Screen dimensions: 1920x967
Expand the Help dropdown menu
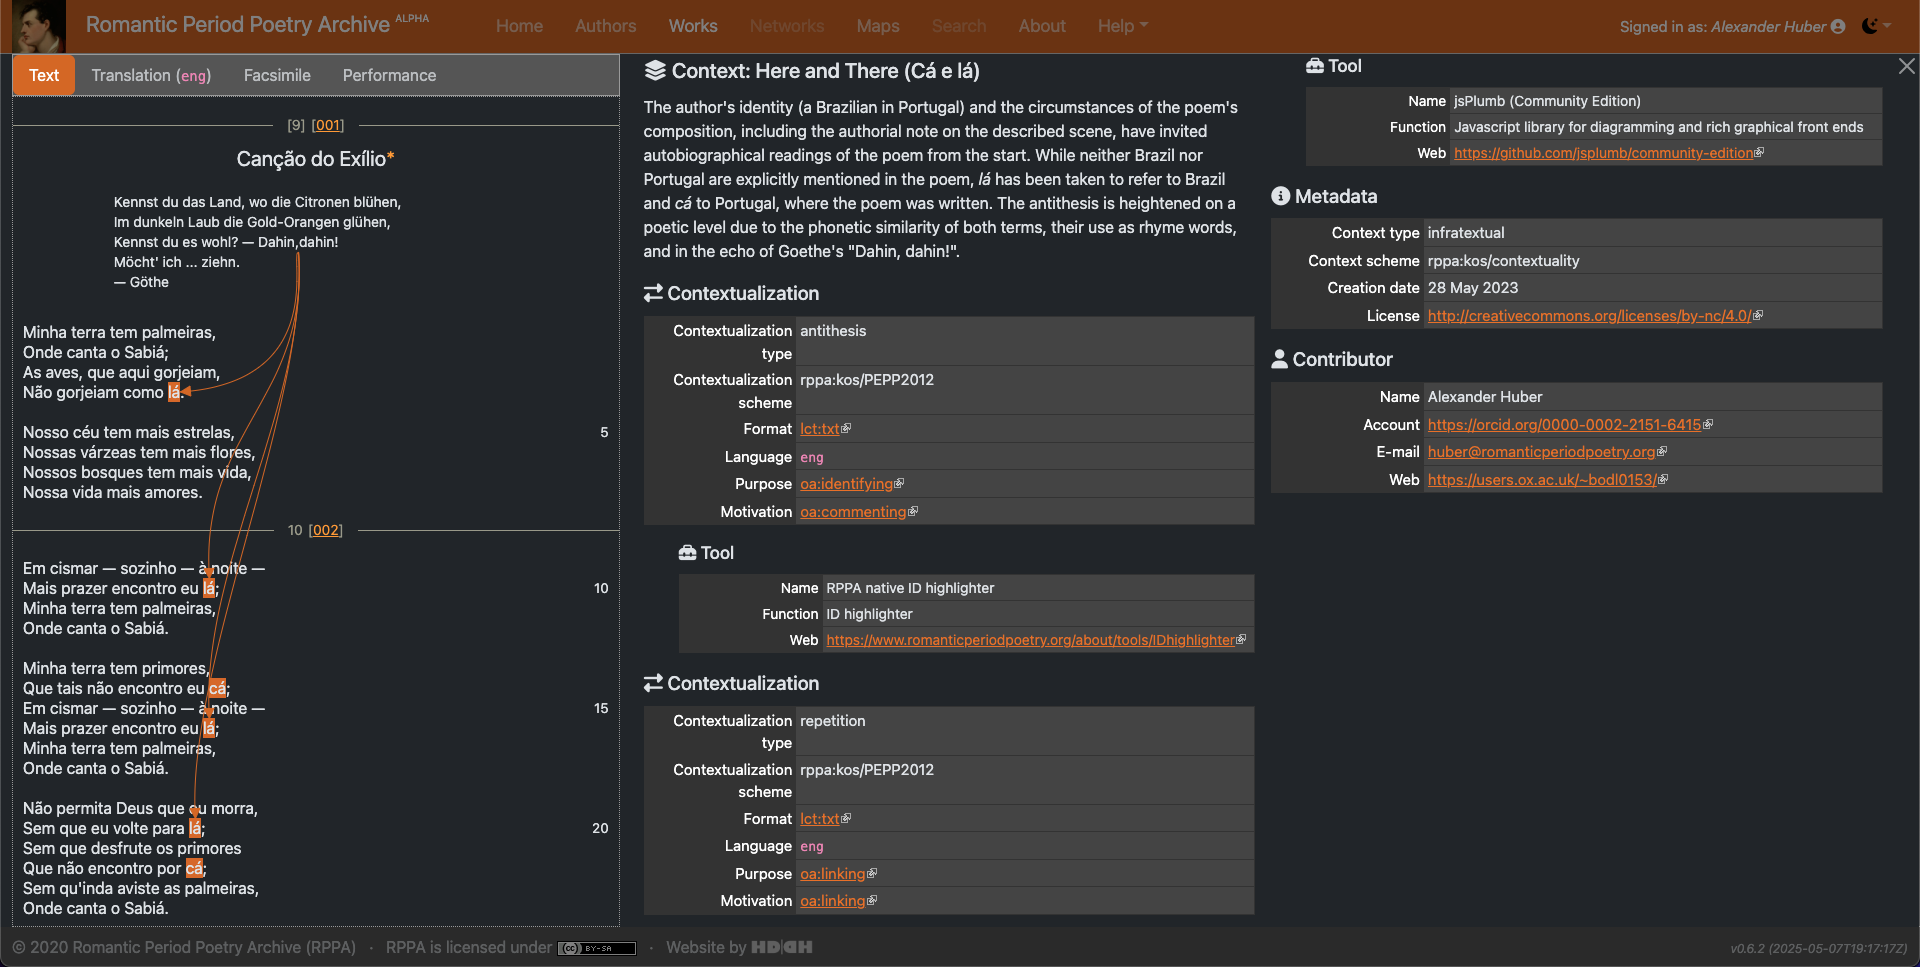(1122, 26)
